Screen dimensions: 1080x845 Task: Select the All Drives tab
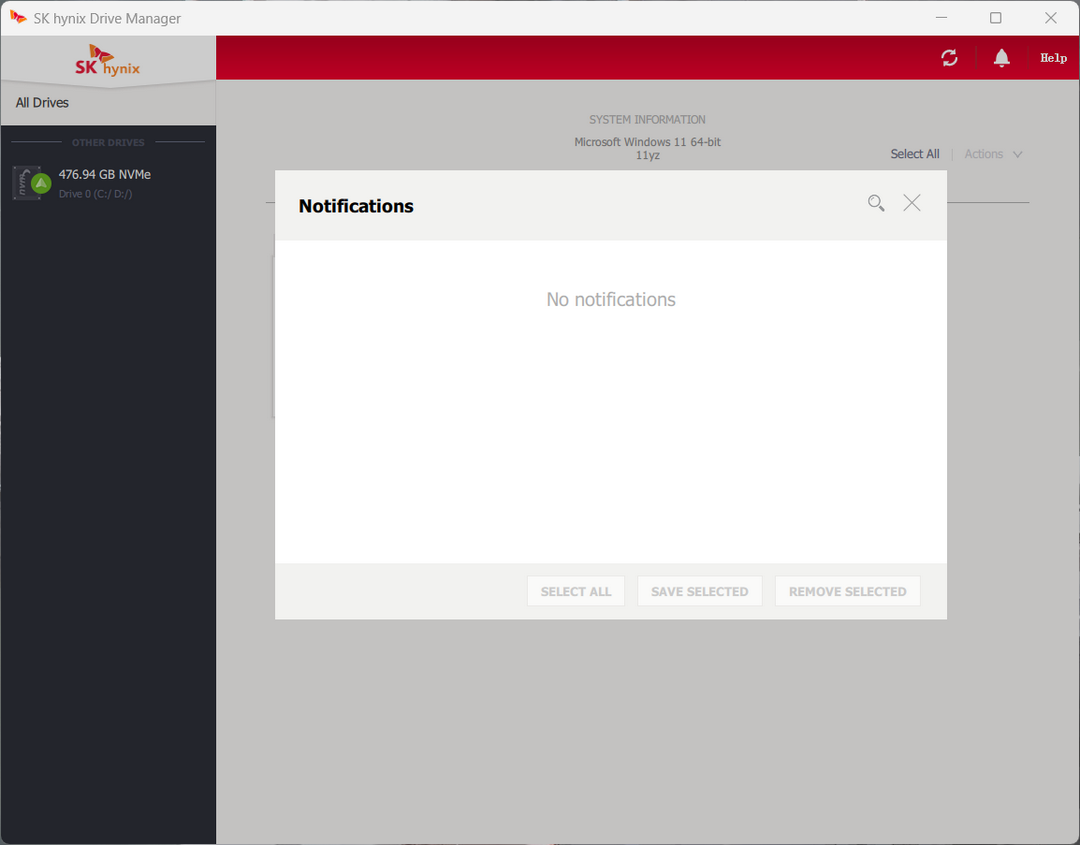tap(42, 103)
